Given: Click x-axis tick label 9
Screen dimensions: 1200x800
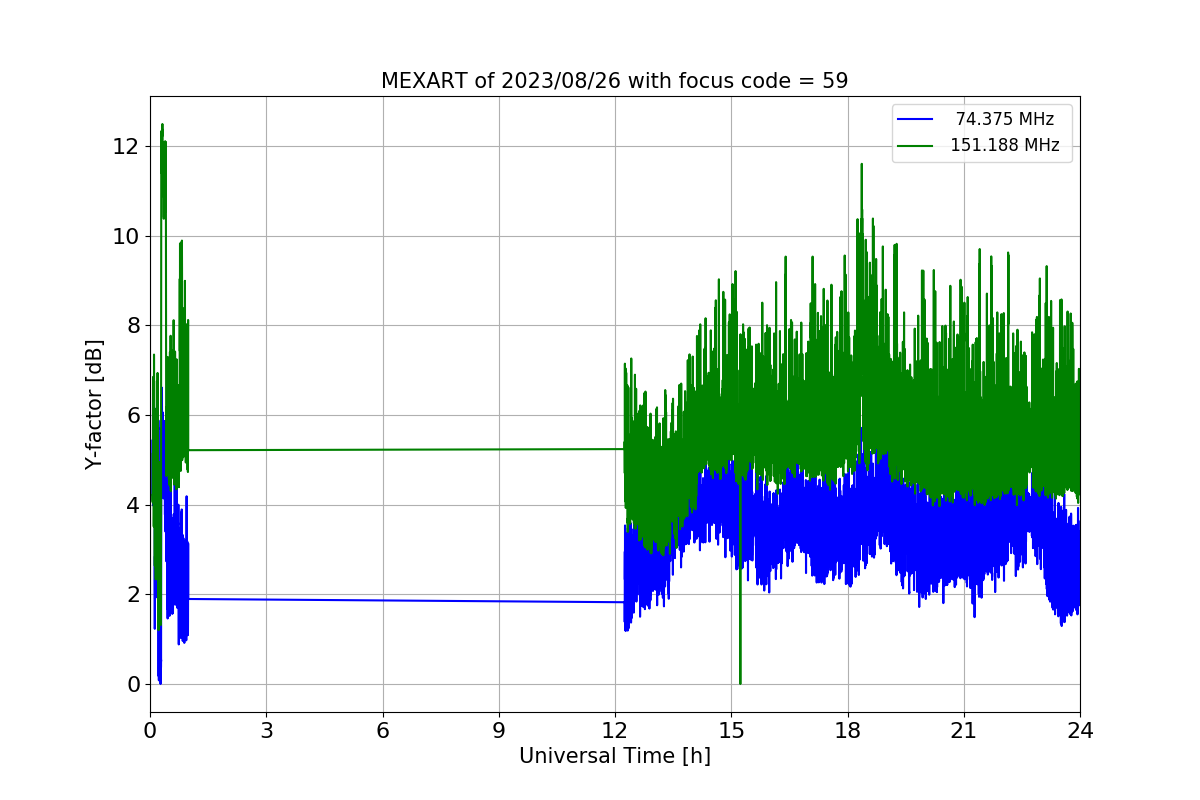Looking at the screenshot, I should (x=499, y=730).
